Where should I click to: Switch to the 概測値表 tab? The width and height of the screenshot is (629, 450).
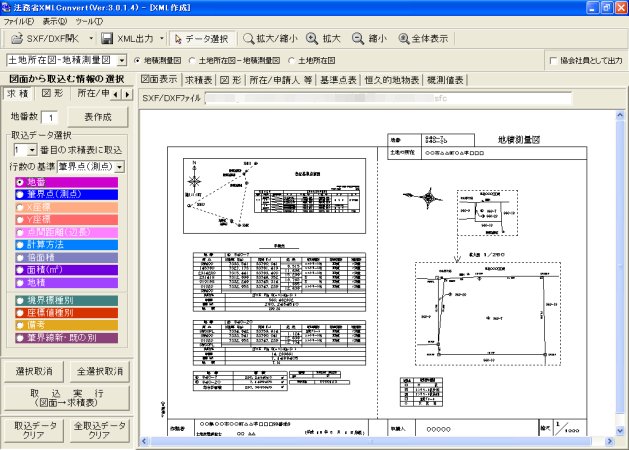[445, 80]
